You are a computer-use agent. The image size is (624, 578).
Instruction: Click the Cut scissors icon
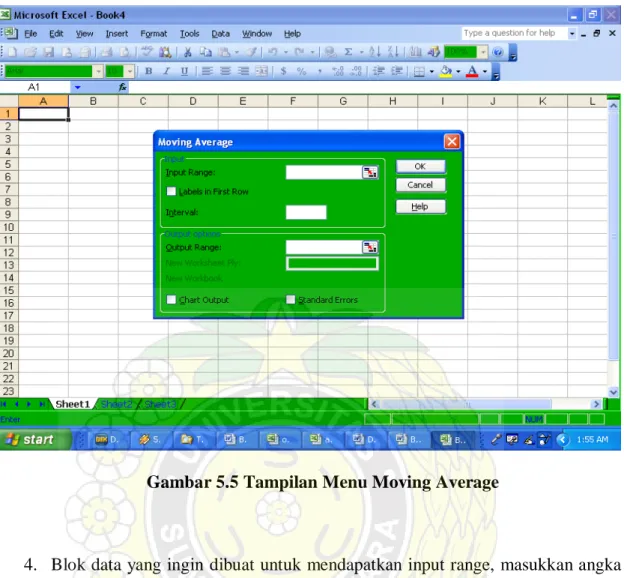187,52
